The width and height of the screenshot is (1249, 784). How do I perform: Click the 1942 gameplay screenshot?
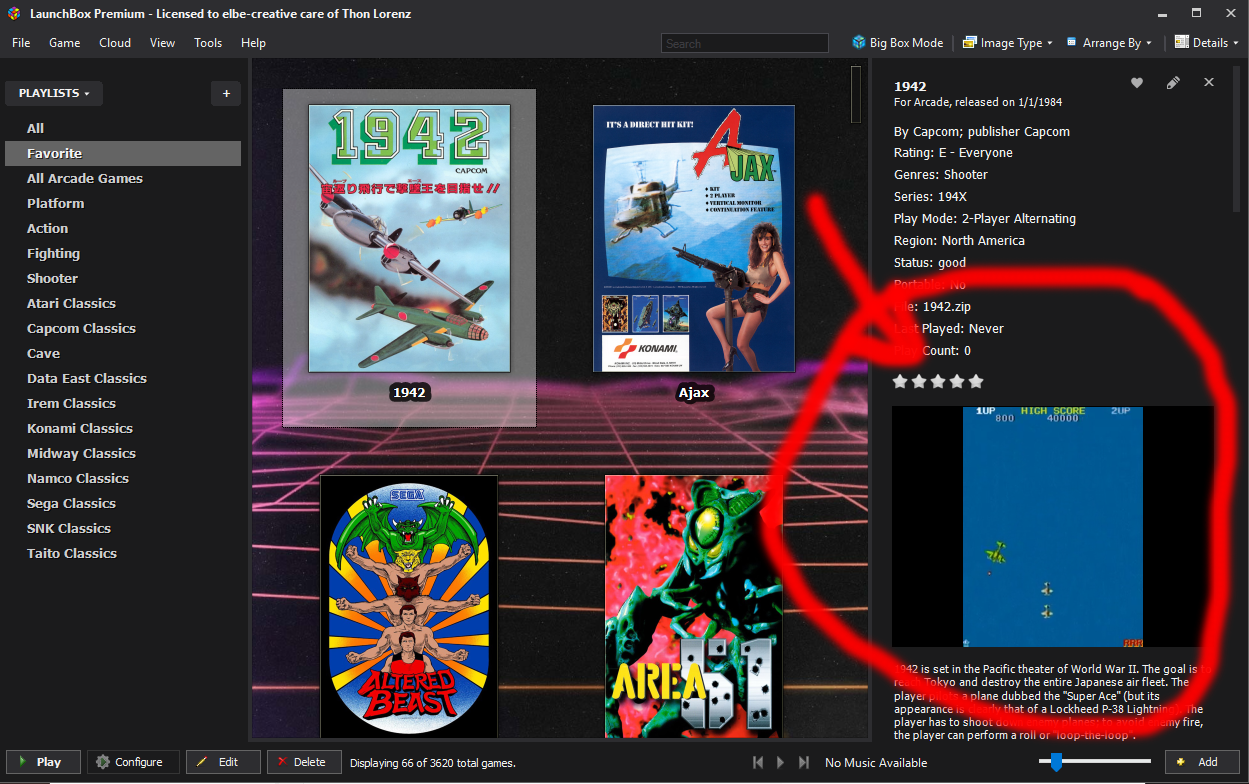click(1053, 527)
